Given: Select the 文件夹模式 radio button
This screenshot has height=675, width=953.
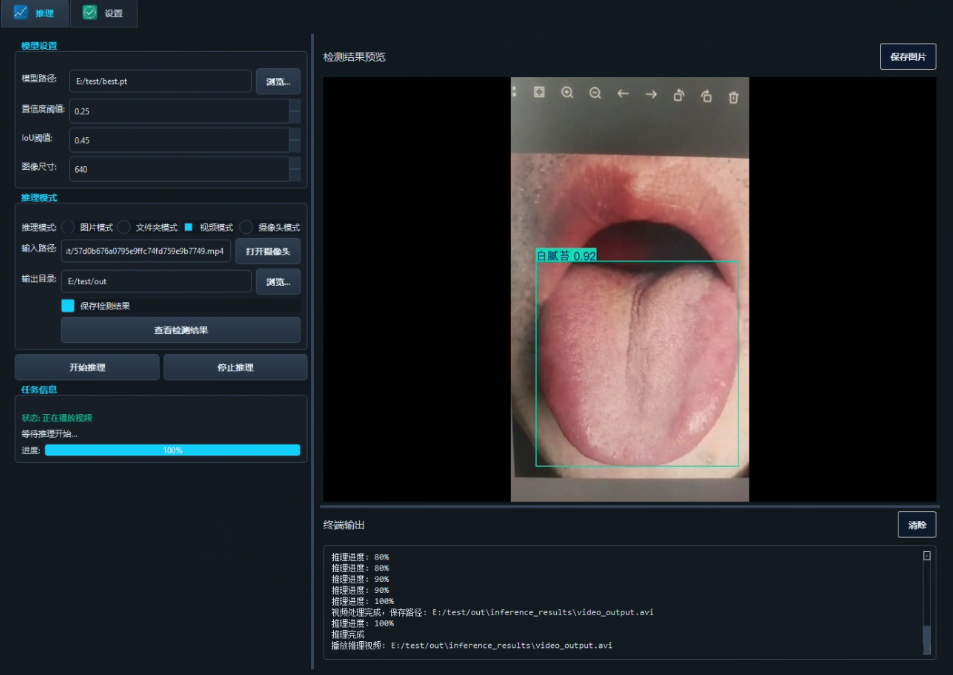Looking at the screenshot, I should (124, 227).
